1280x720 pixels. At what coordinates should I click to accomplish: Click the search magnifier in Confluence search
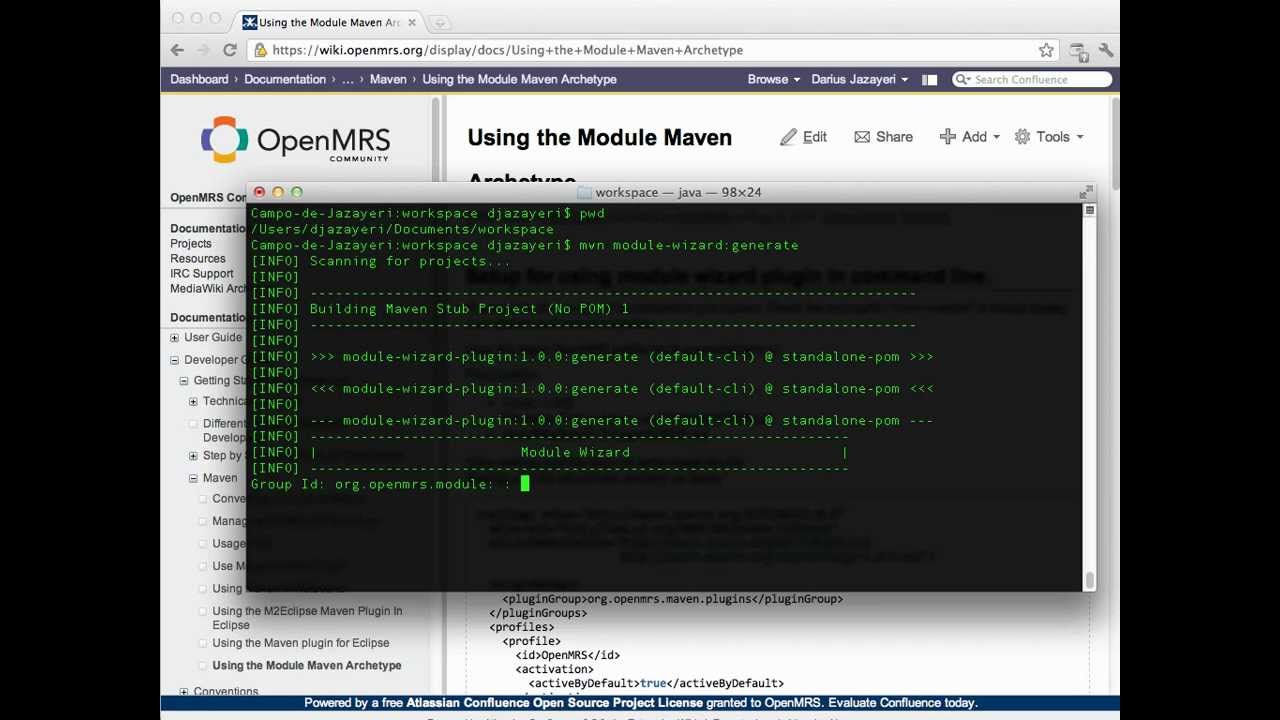(962, 80)
